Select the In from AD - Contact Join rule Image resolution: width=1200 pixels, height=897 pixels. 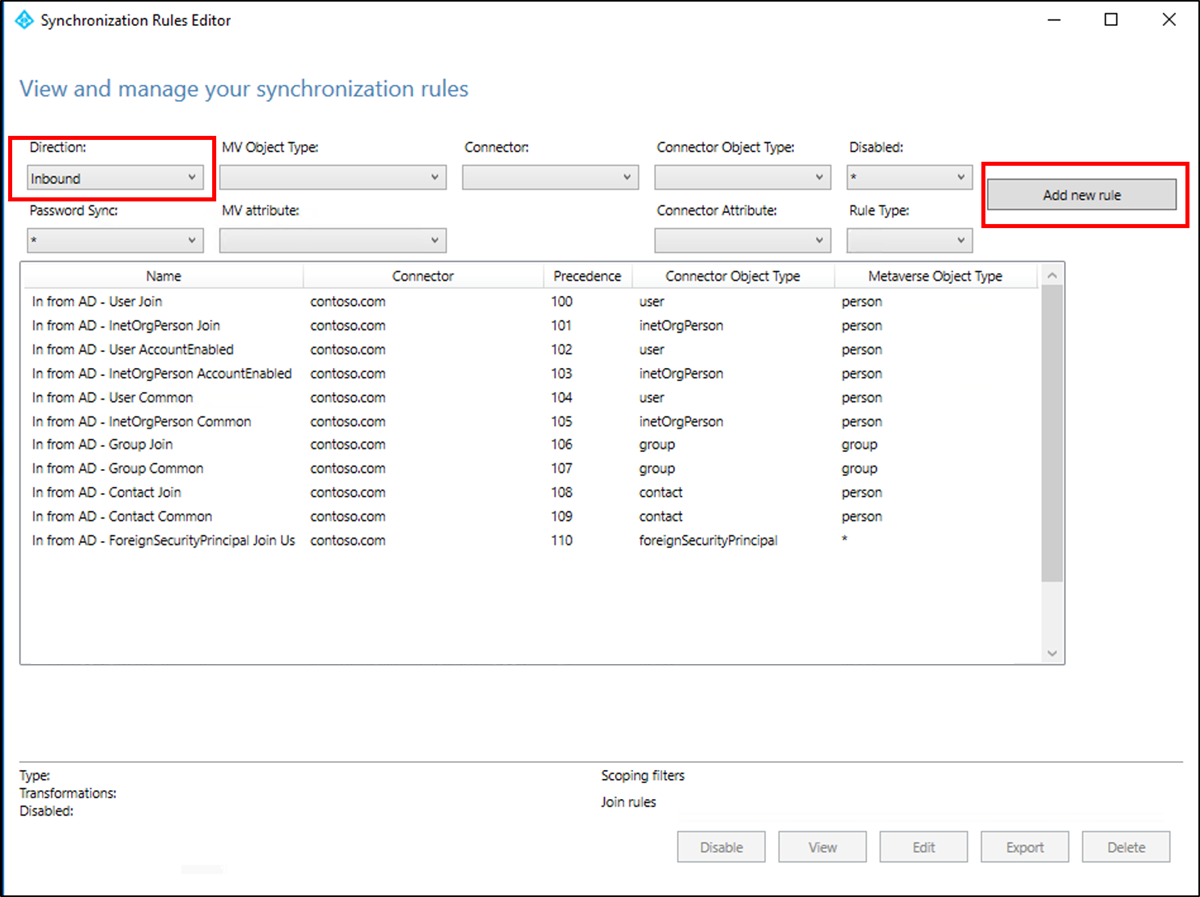[x=106, y=492]
